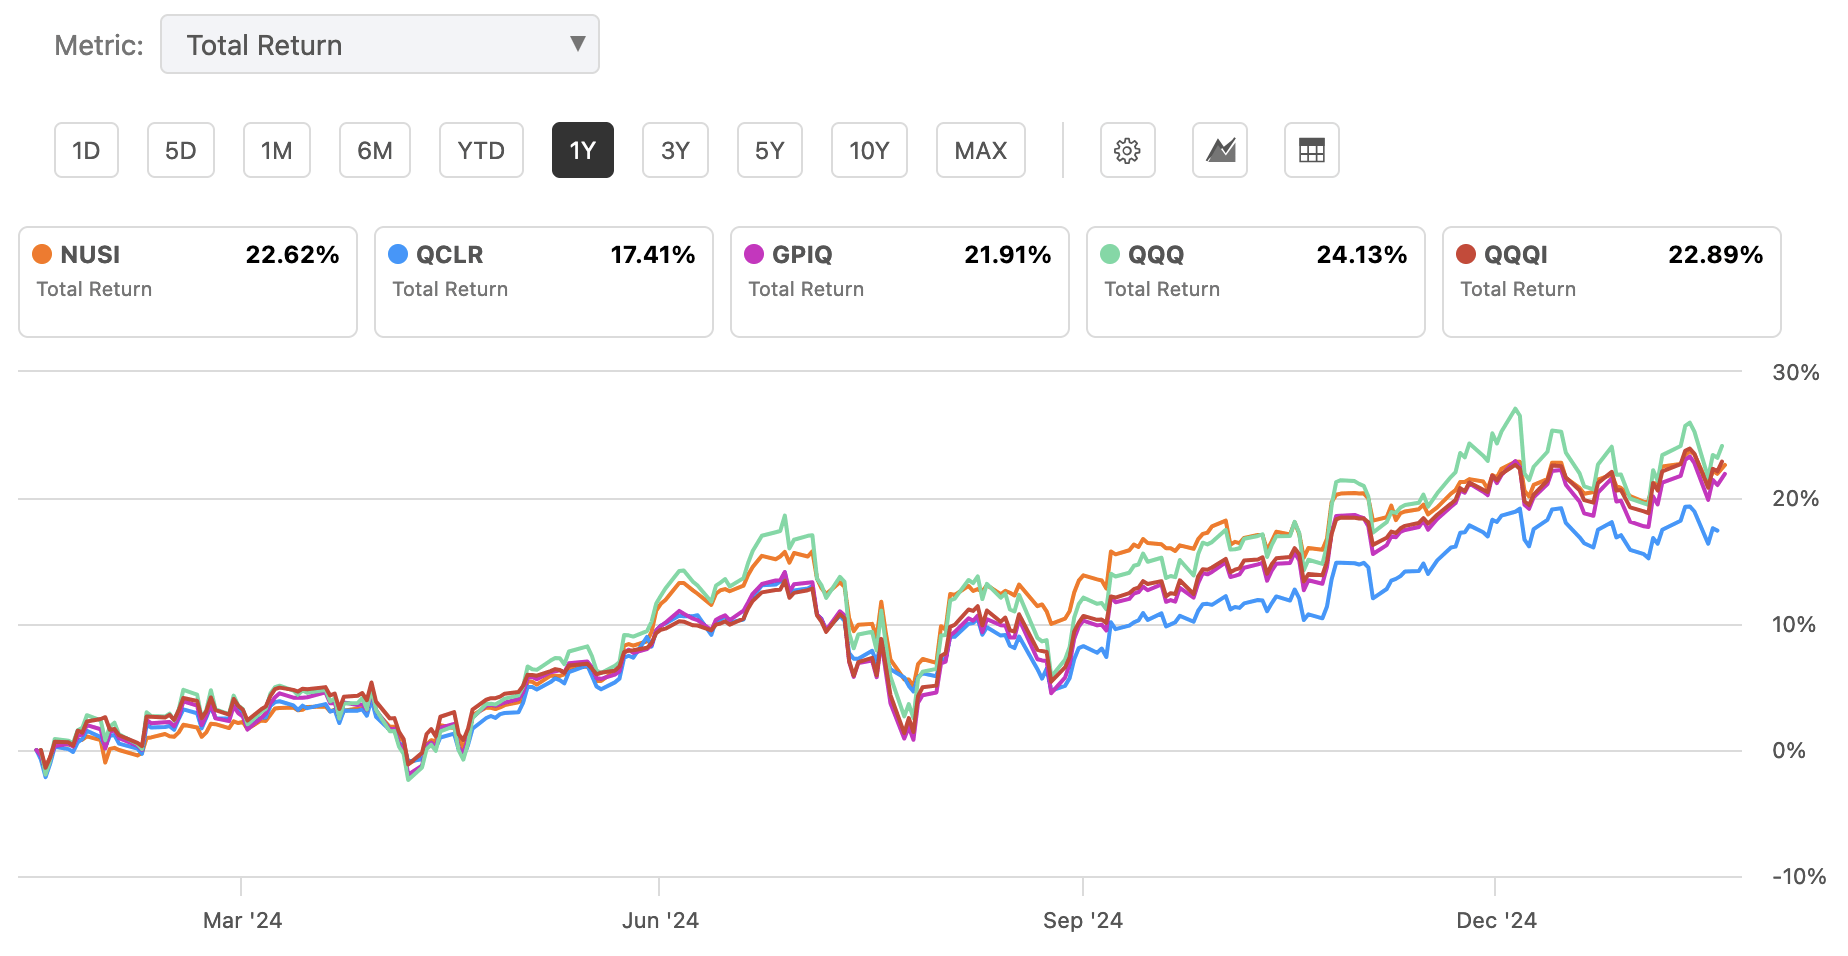Open the data table view
Screen dimensions: 1848x956
tap(1312, 150)
